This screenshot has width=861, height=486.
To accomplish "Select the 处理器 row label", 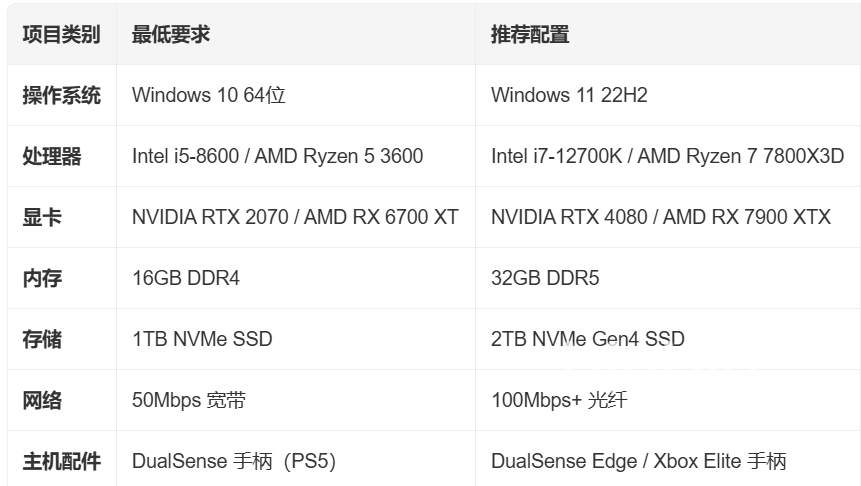I will click(62, 157).
